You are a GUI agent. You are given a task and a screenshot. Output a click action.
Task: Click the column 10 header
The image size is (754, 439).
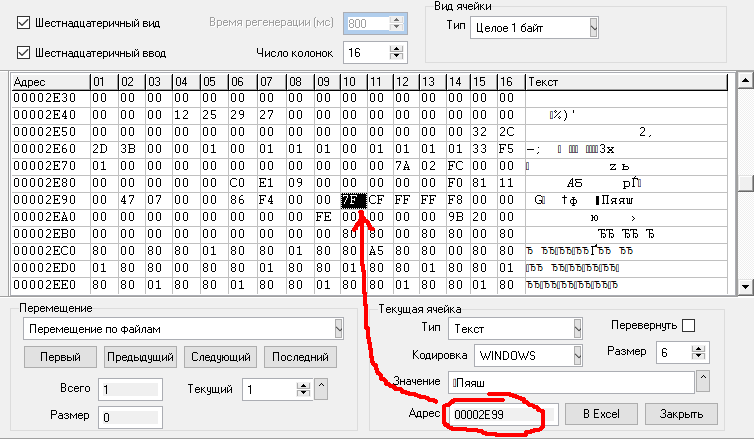coord(353,82)
